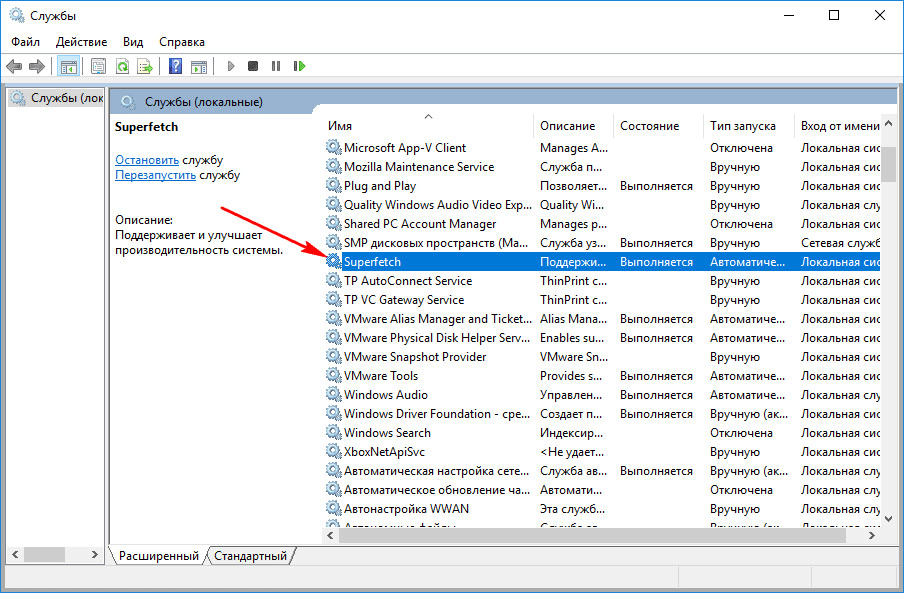Switch to the Стандартный tab
Screen dimensions: 904x593
tap(250, 556)
